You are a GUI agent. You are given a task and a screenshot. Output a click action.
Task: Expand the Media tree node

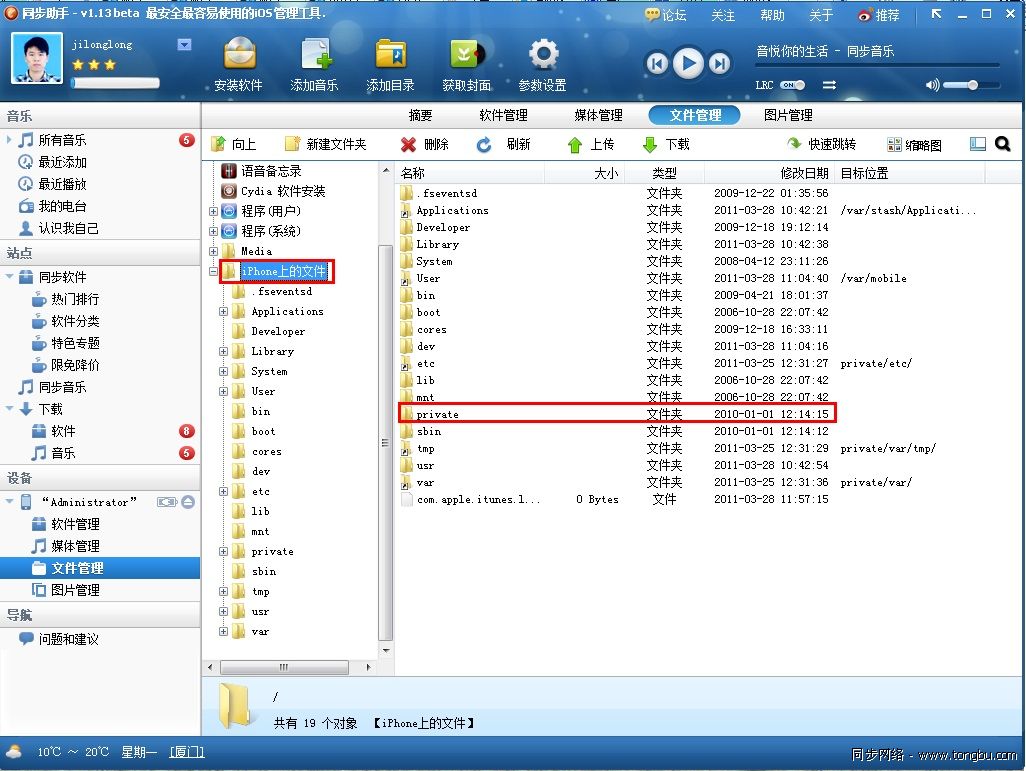(213, 251)
